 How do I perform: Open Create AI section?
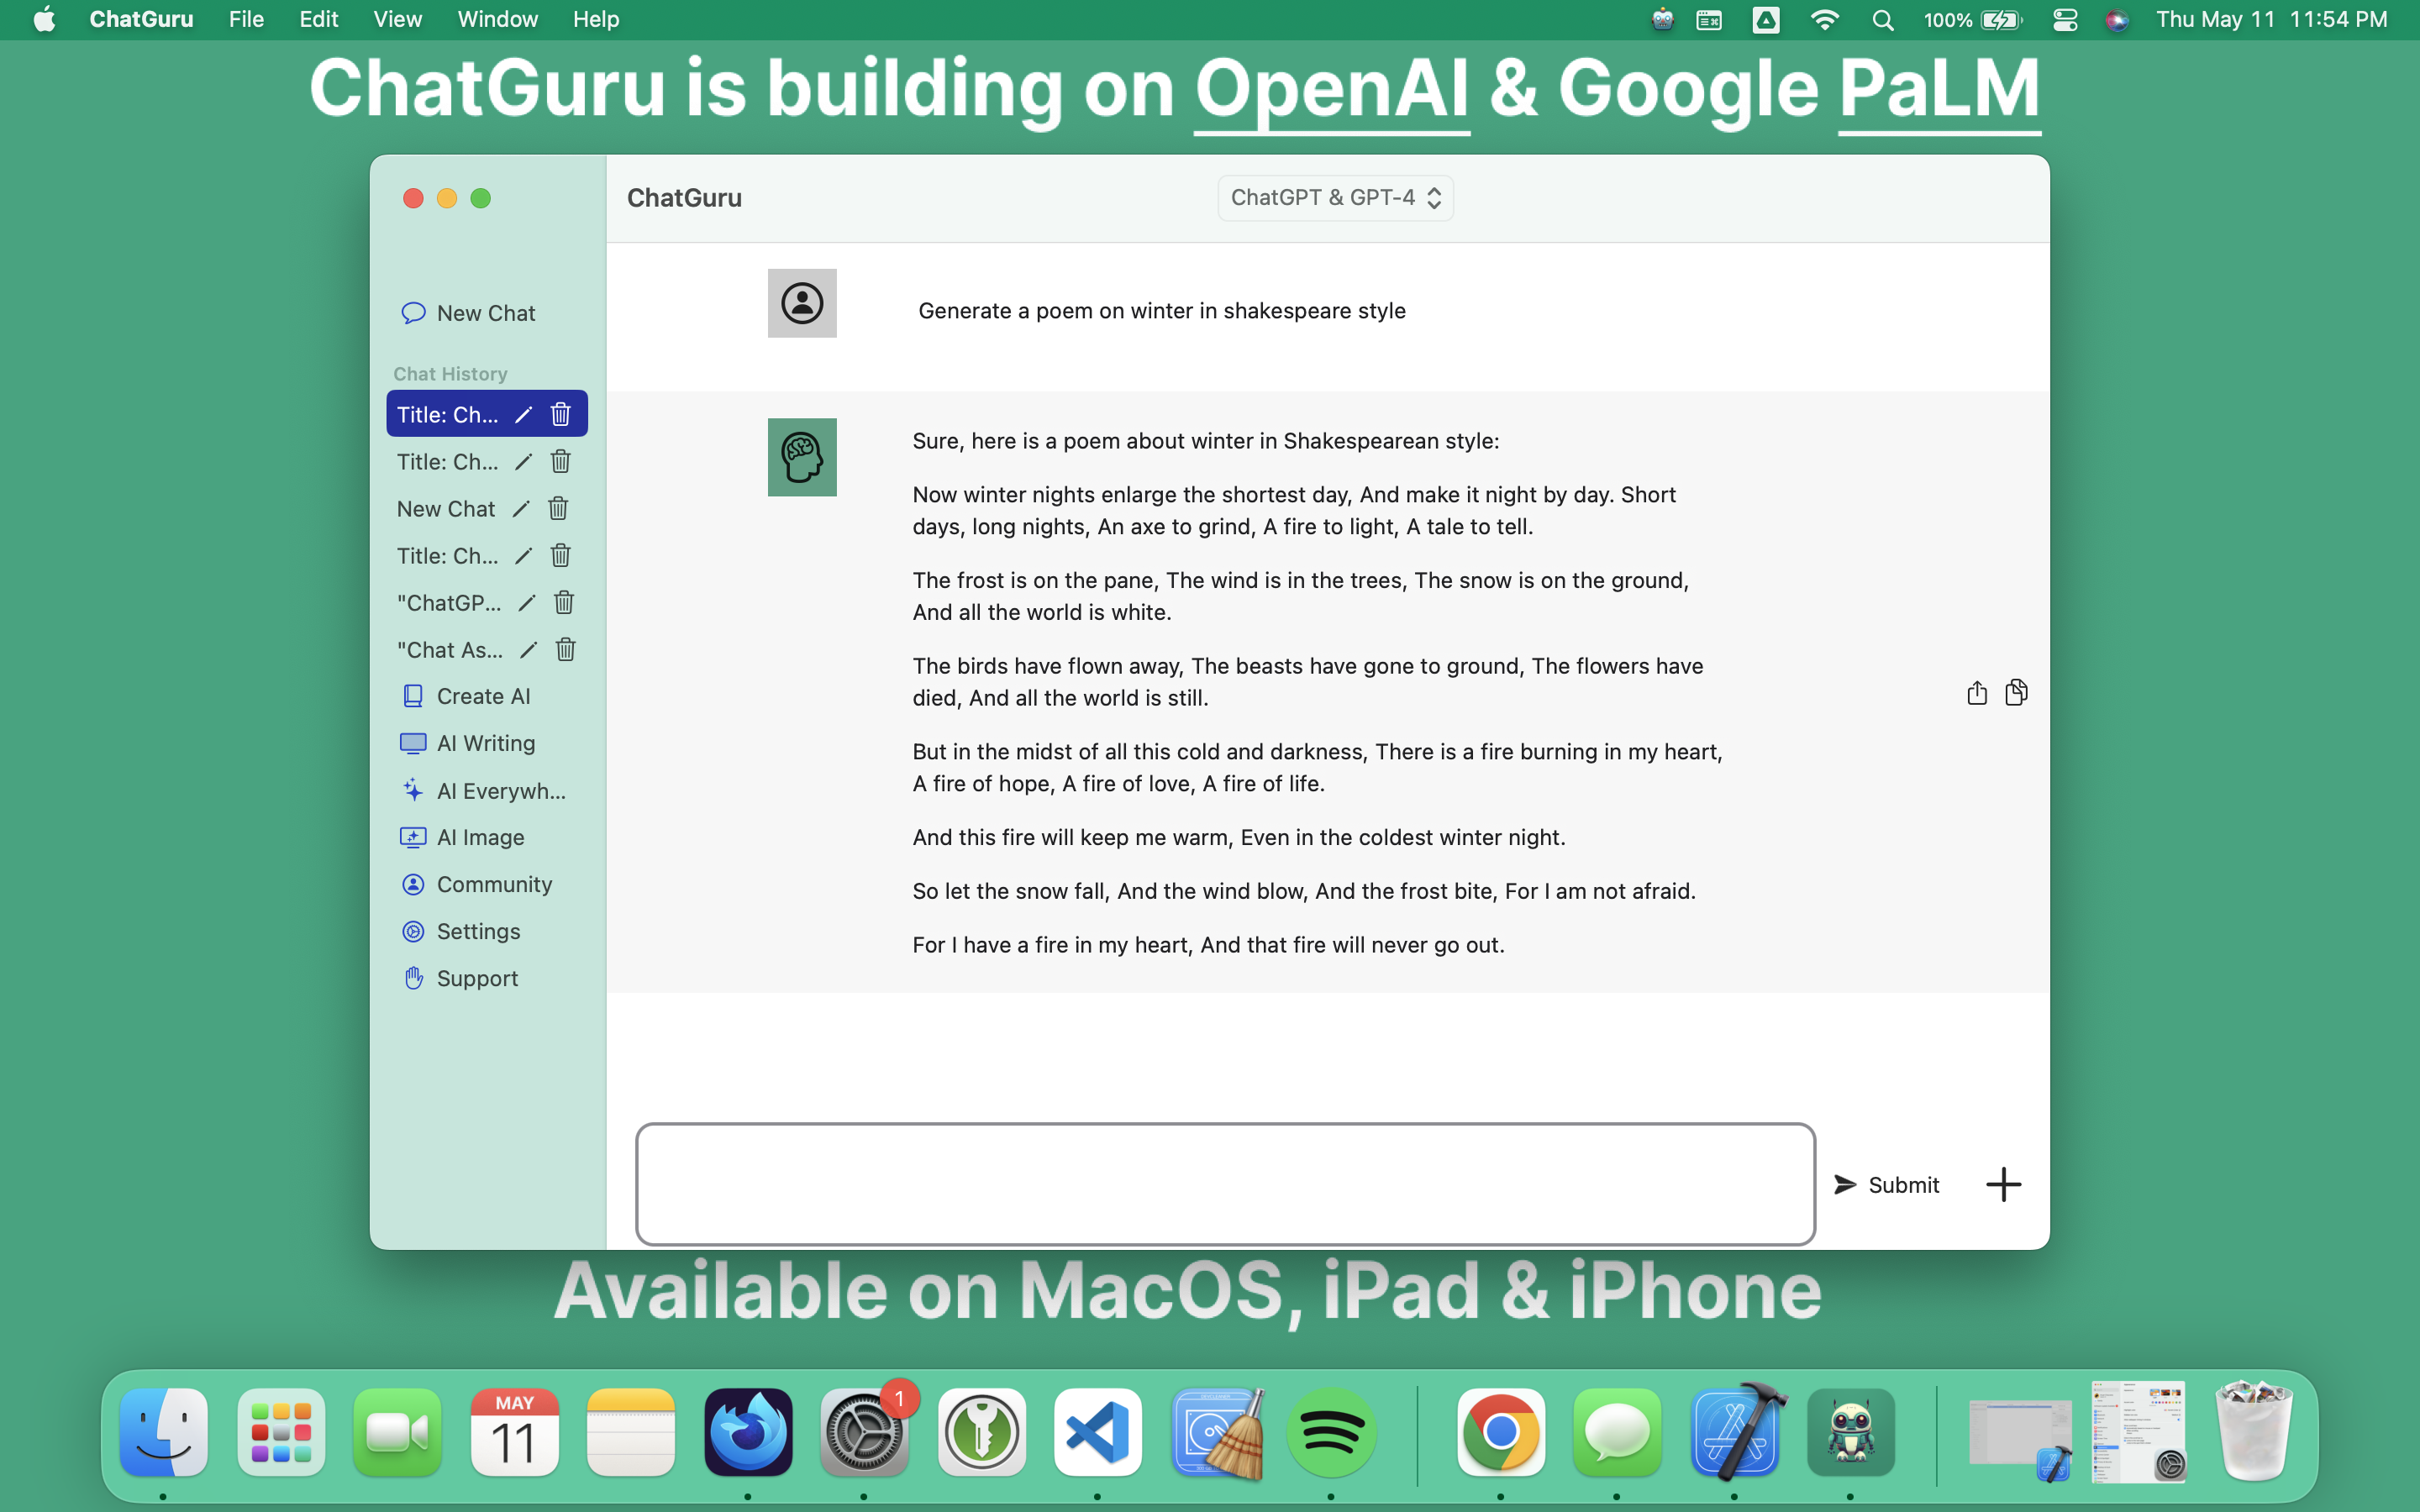pyautogui.click(x=465, y=696)
